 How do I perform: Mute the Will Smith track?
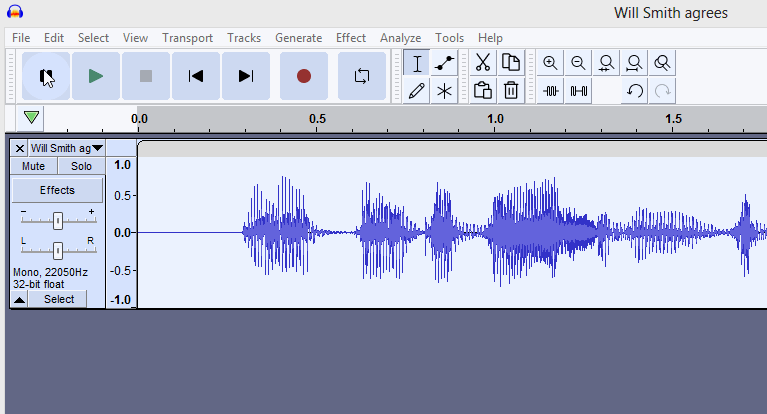click(33, 166)
